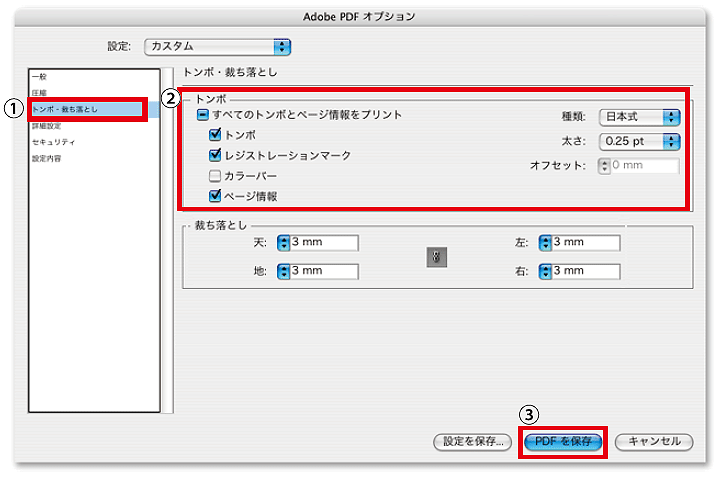
Task: Select セキュリティ in the category list
Action: [53, 142]
